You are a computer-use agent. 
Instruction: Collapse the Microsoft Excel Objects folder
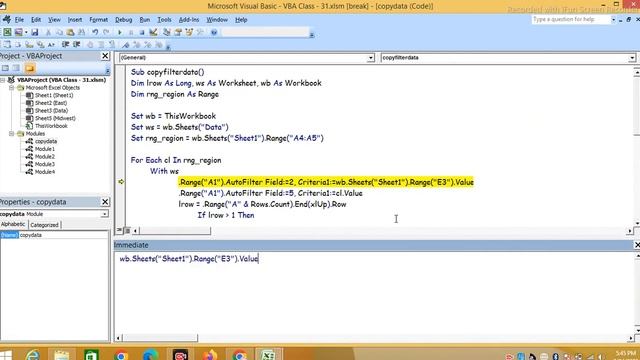(12, 88)
